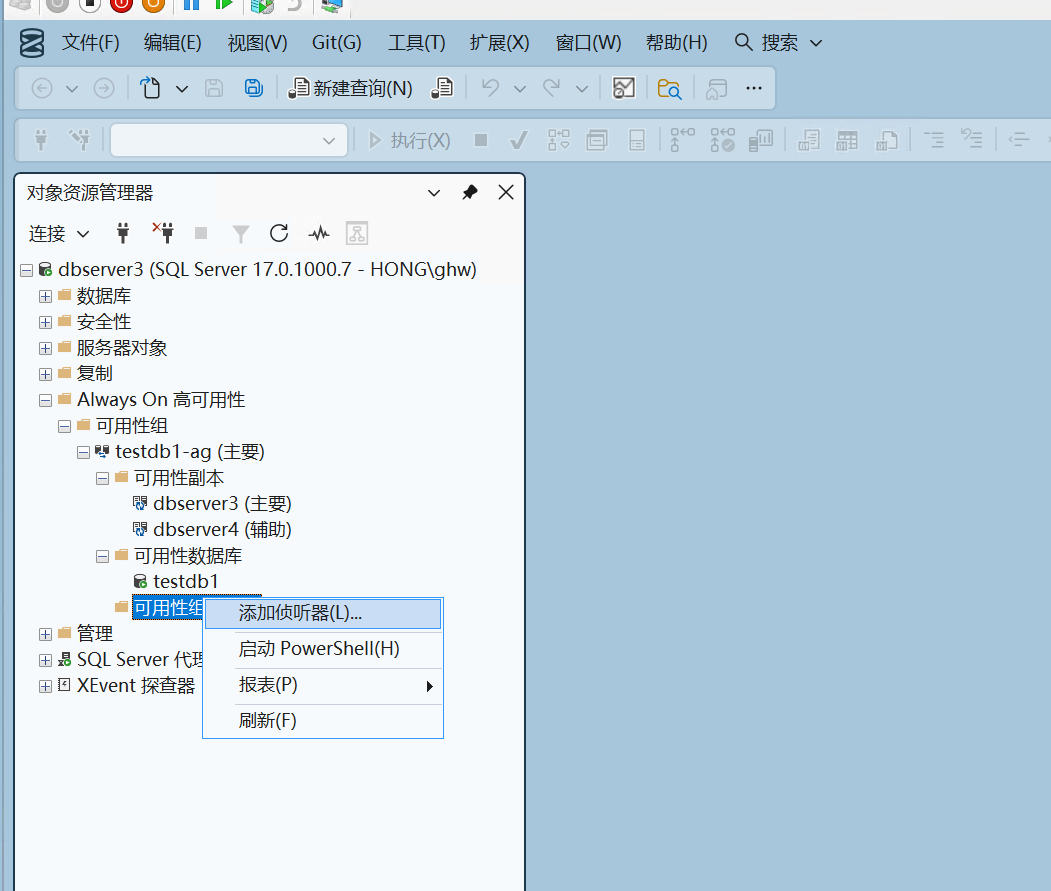Screen dimensions: 1051x891
Task: Choose 启动 PowerShell(H) in context menu
Action: [319, 649]
